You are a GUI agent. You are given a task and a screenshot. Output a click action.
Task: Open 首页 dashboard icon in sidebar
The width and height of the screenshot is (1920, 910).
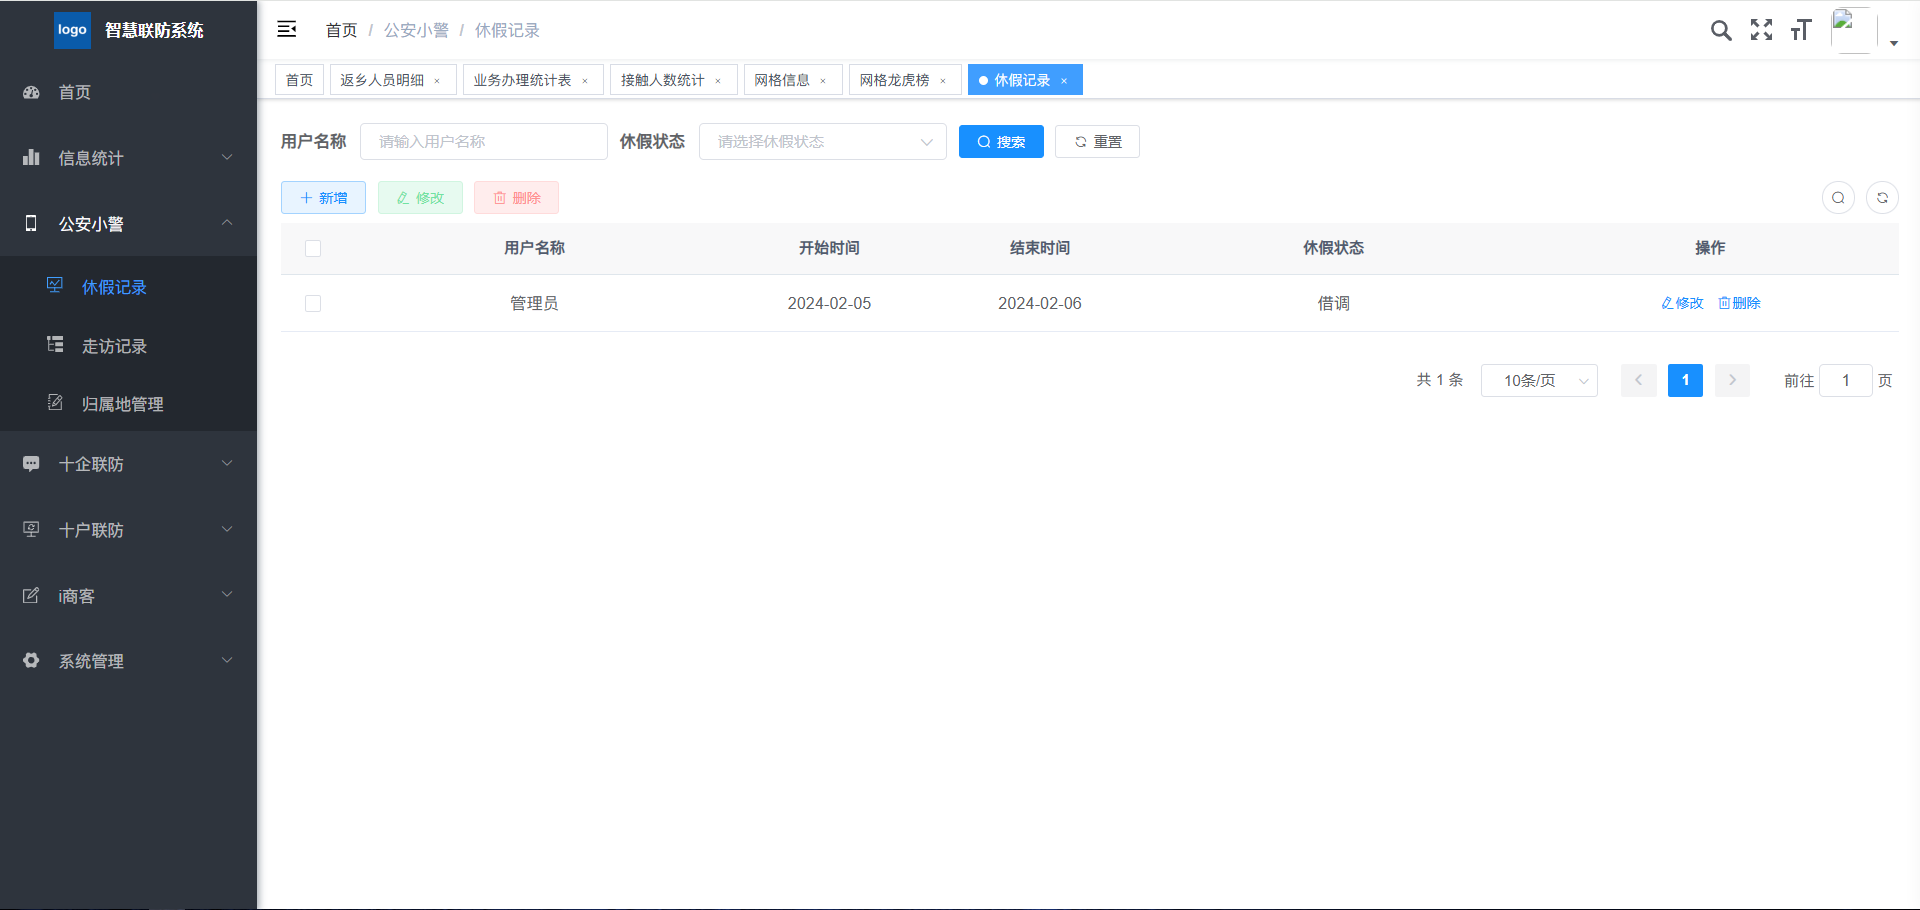(31, 92)
